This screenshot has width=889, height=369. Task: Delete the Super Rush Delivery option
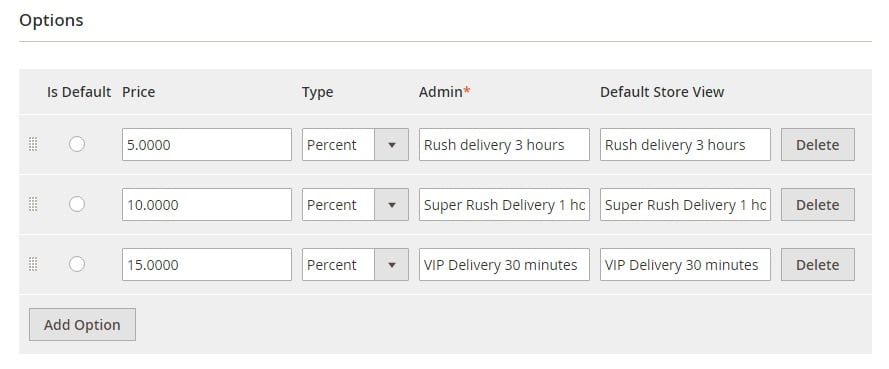[818, 205]
